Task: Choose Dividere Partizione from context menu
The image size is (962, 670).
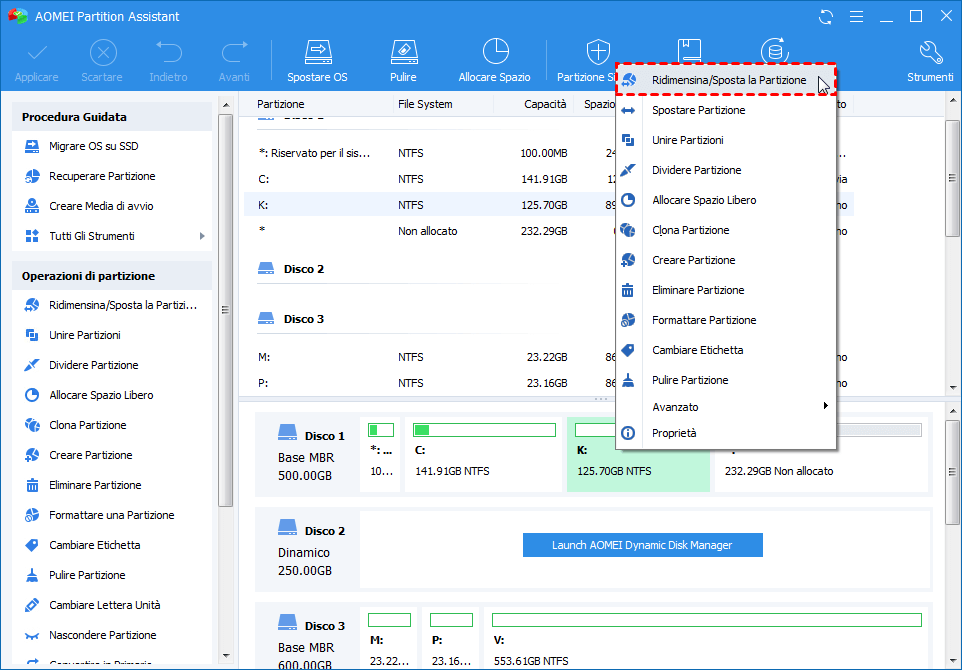Action: 726,171
